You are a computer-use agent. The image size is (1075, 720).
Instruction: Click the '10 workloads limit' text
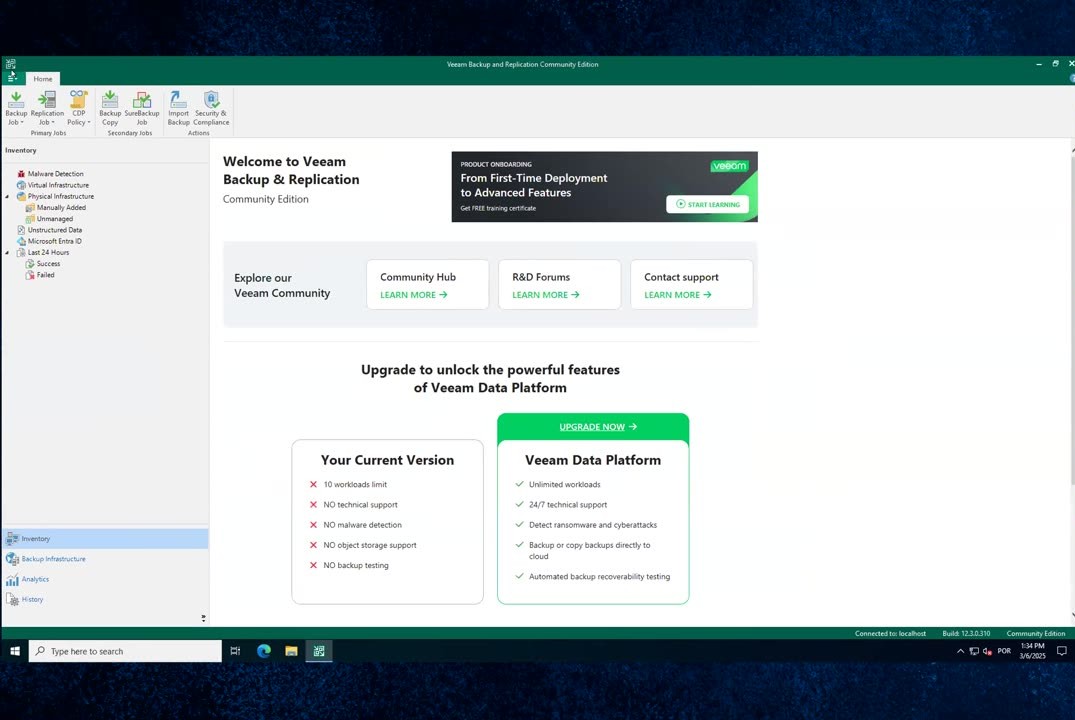[355, 485]
